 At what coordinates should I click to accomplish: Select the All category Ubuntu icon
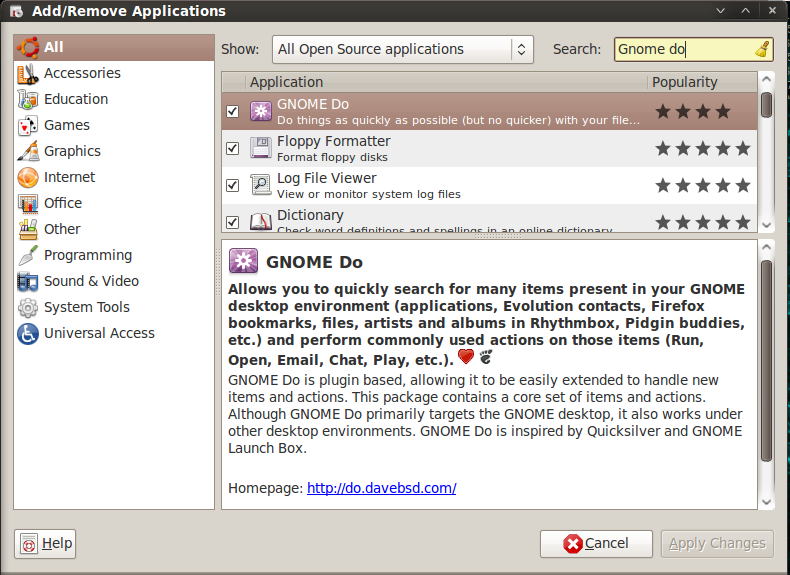(x=28, y=47)
